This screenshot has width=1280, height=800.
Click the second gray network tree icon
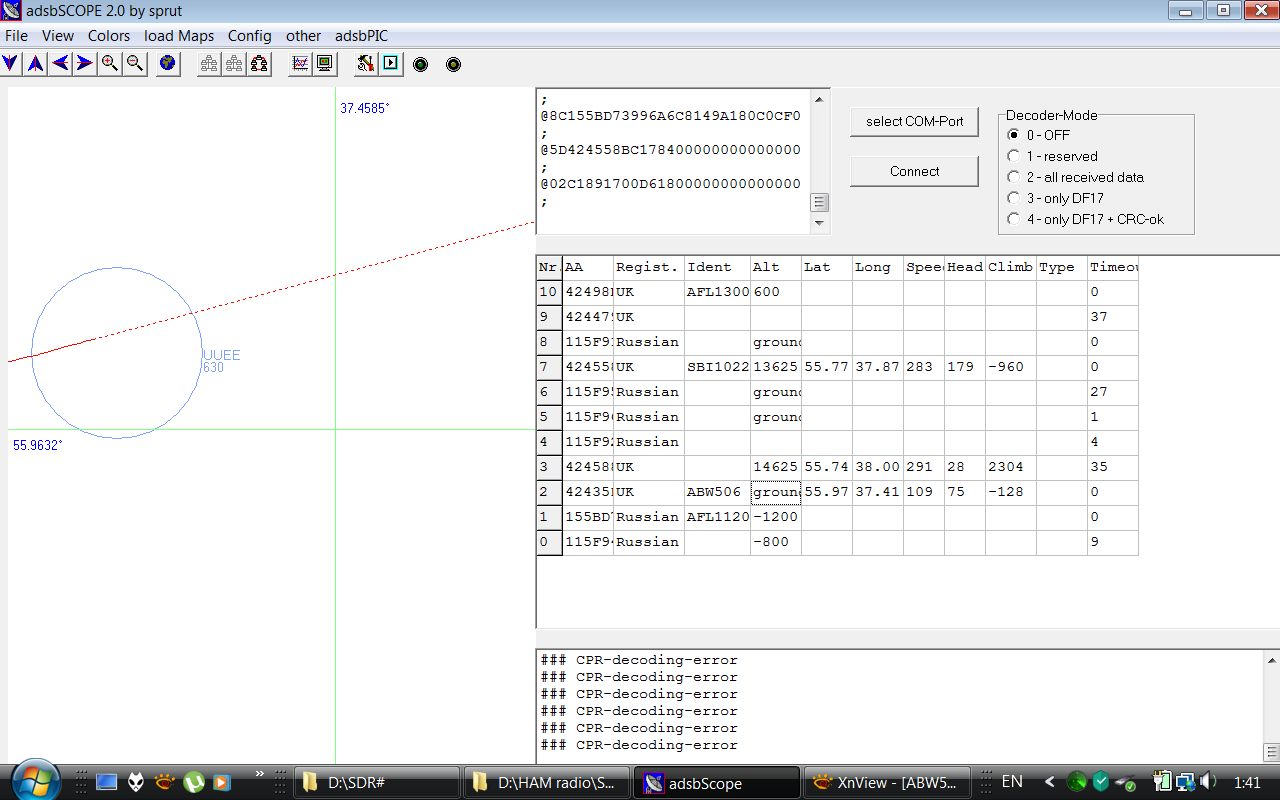coord(234,64)
